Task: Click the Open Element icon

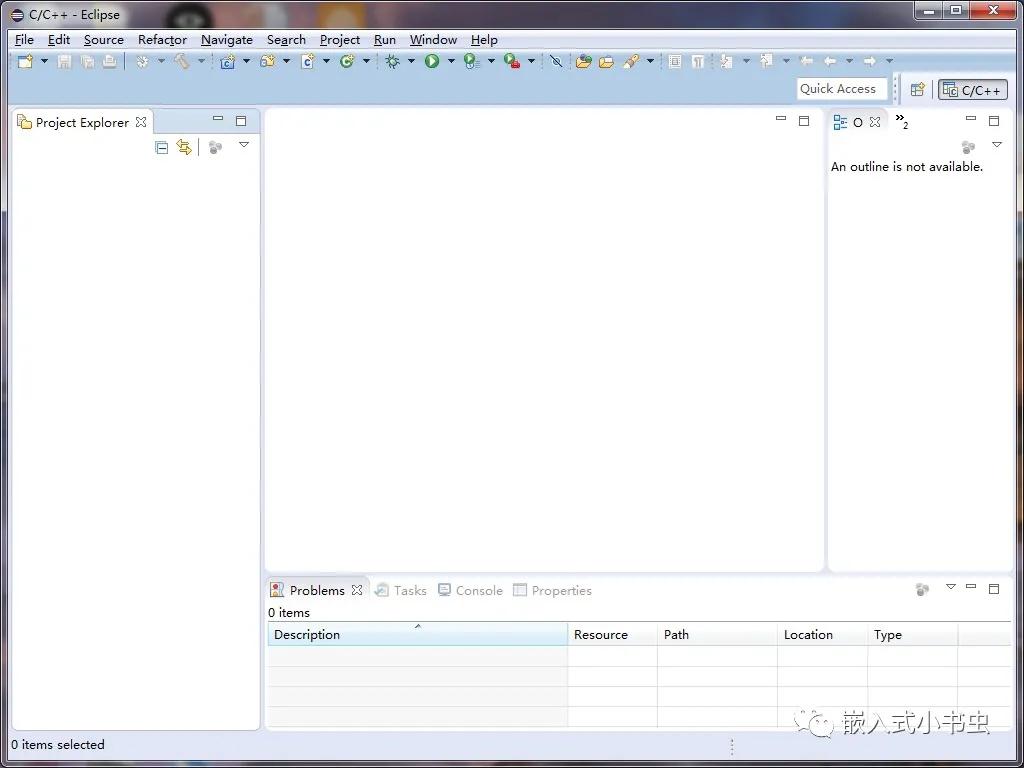Action: pyautogui.click(x=583, y=61)
